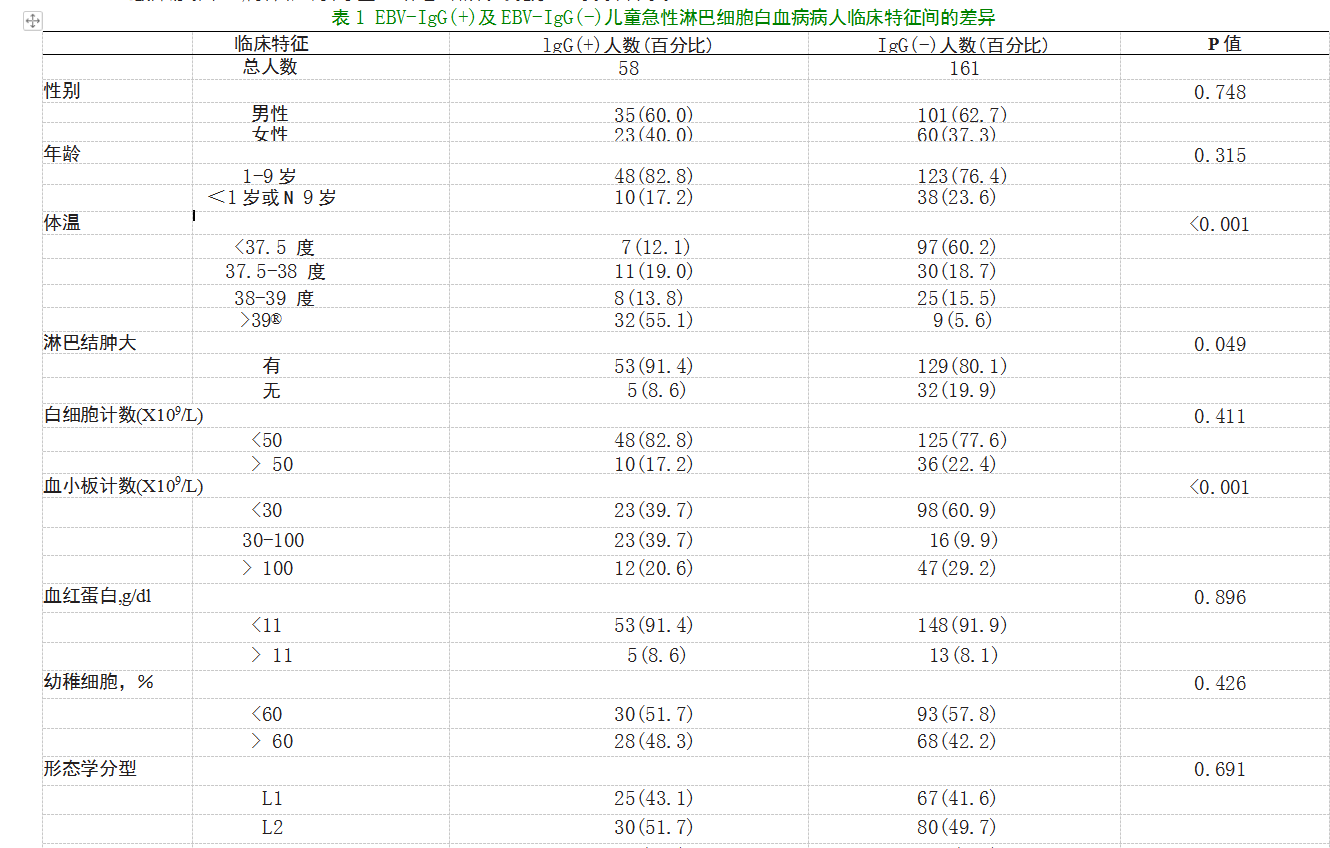
Task: Click the '形态学分型' row label
Action: coord(90,769)
